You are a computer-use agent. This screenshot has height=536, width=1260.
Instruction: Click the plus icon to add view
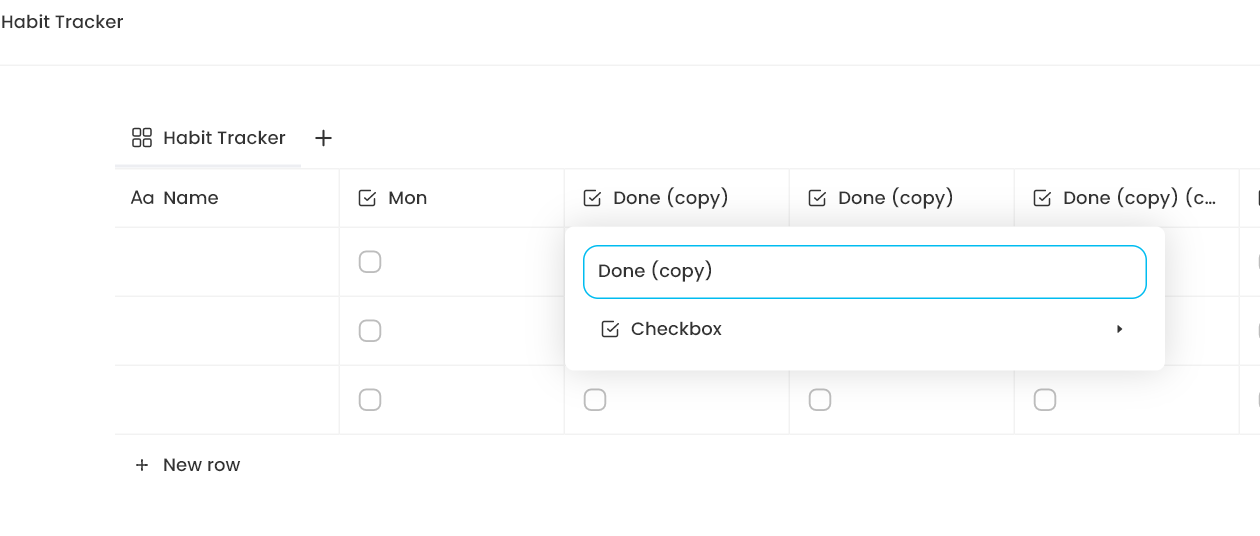(x=323, y=138)
